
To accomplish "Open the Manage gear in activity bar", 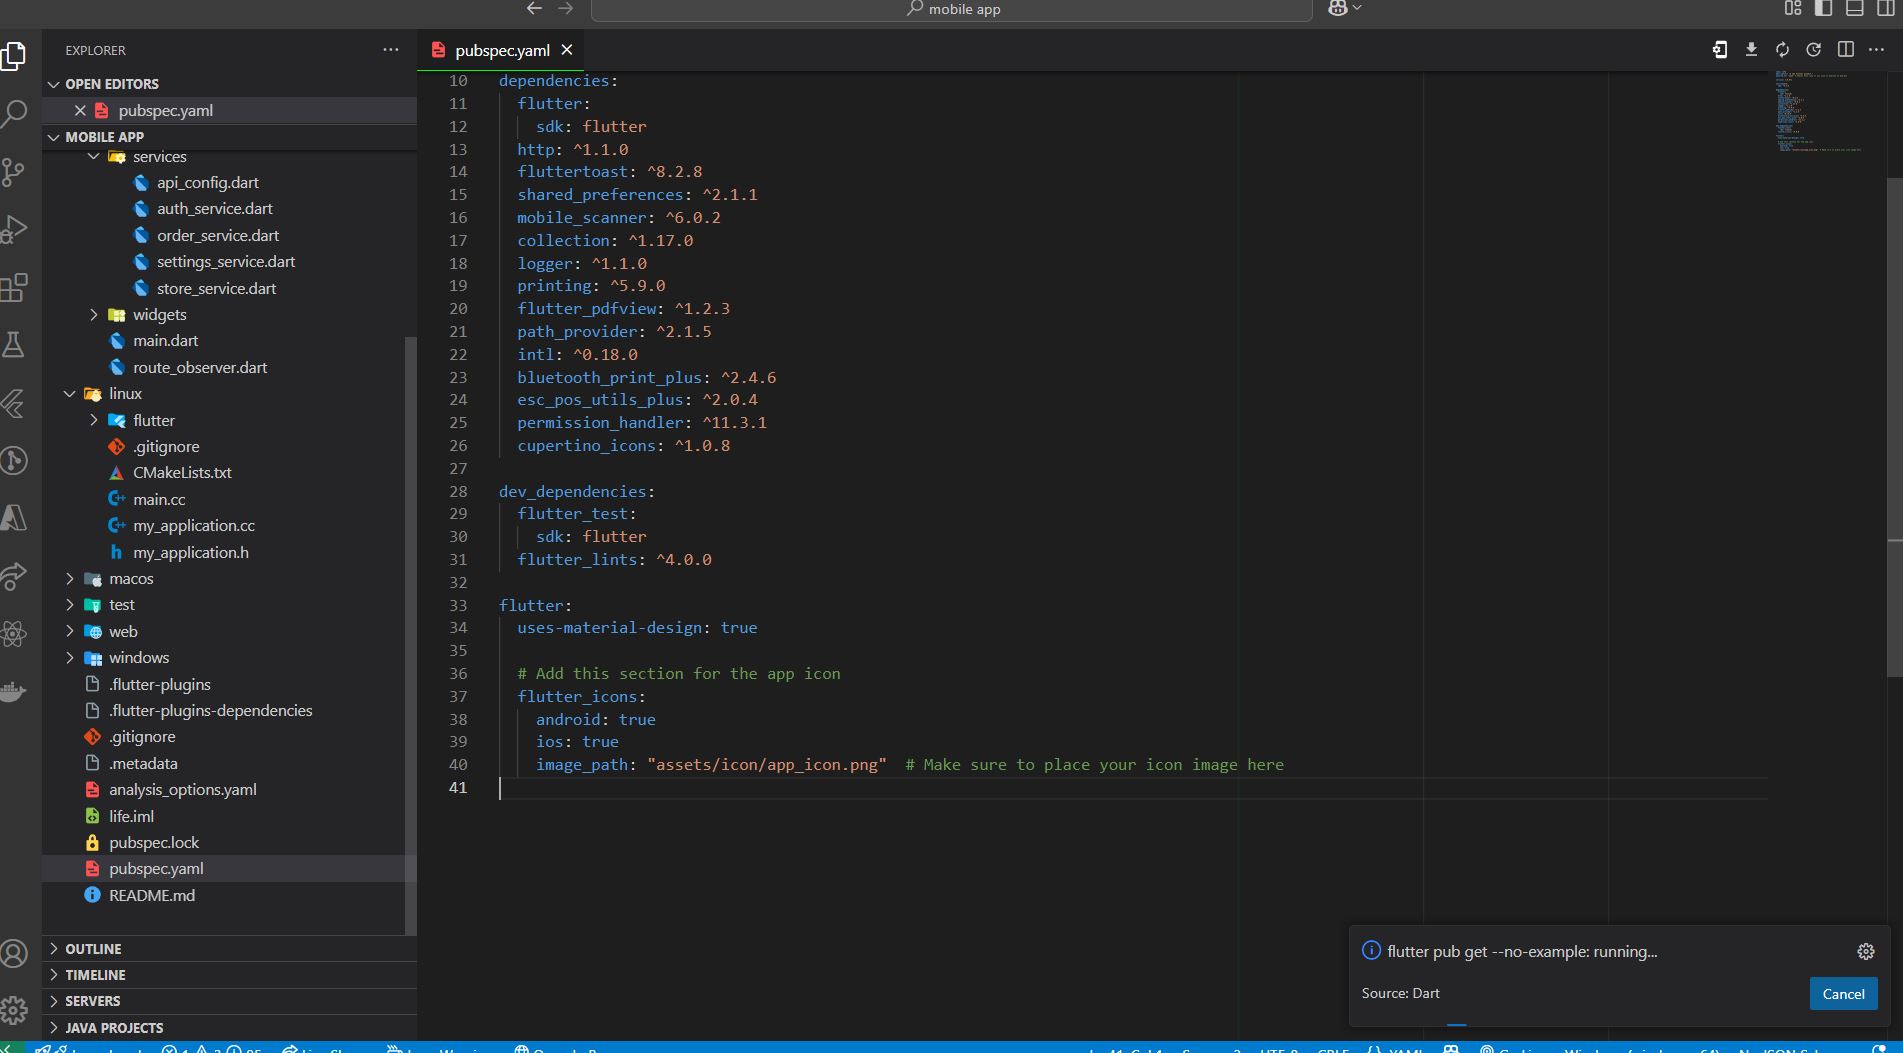I will (14, 1010).
